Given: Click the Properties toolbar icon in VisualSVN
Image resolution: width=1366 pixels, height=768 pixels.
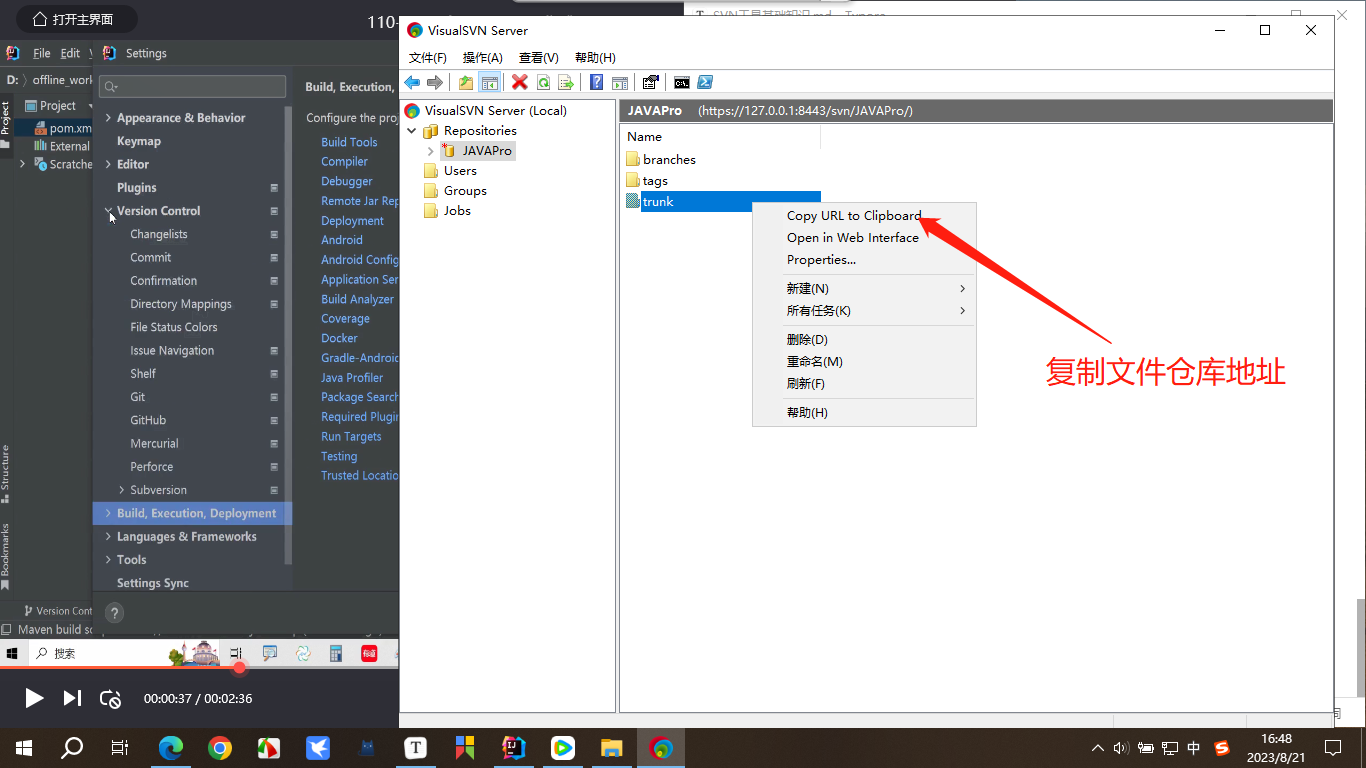Looking at the screenshot, I should coord(651,82).
